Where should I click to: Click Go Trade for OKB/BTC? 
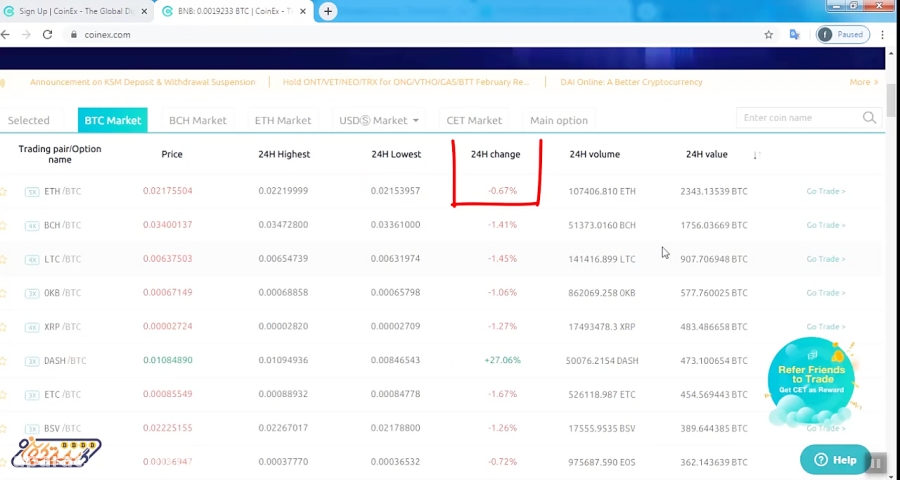pyautogui.click(x=825, y=293)
